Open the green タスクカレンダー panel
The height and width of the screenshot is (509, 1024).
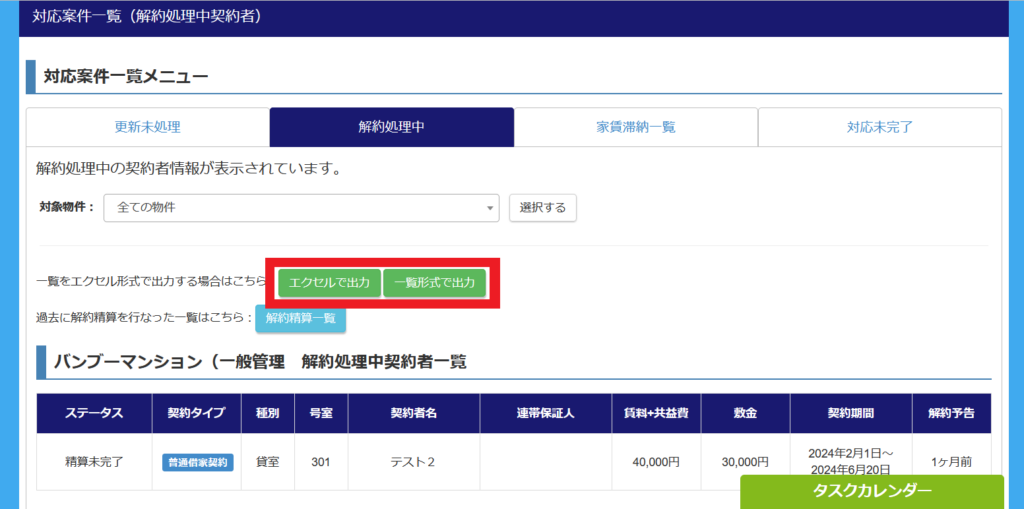click(871, 491)
